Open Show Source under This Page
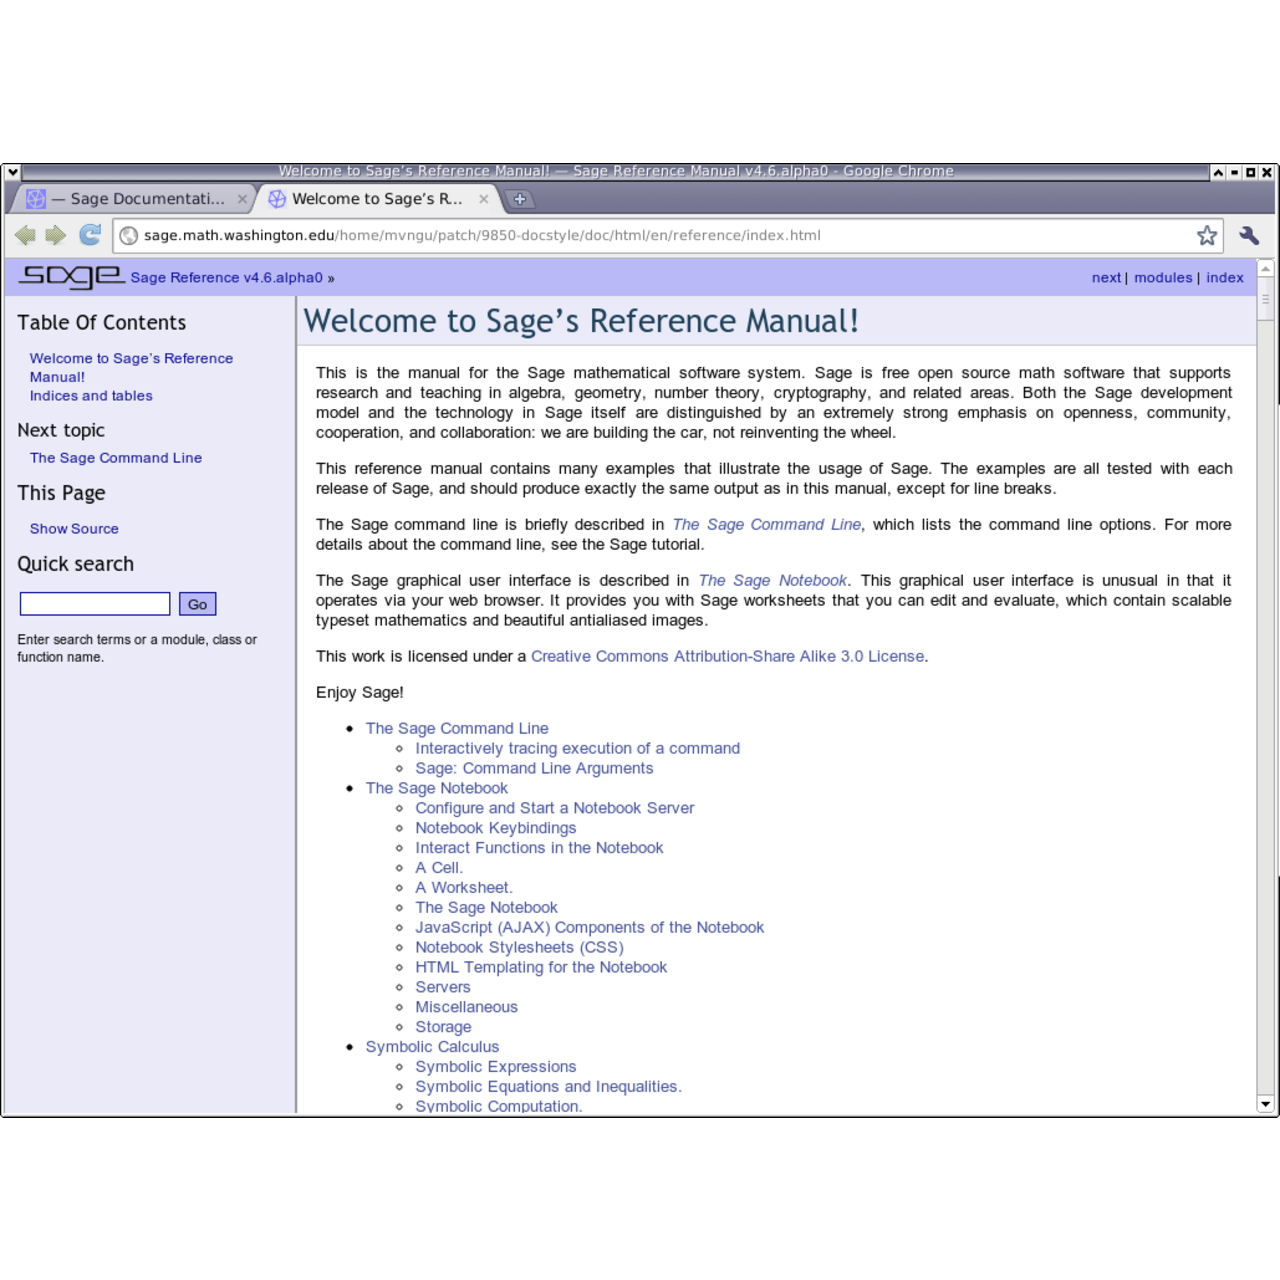The width and height of the screenshot is (1280, 1280). pos(74,528)
